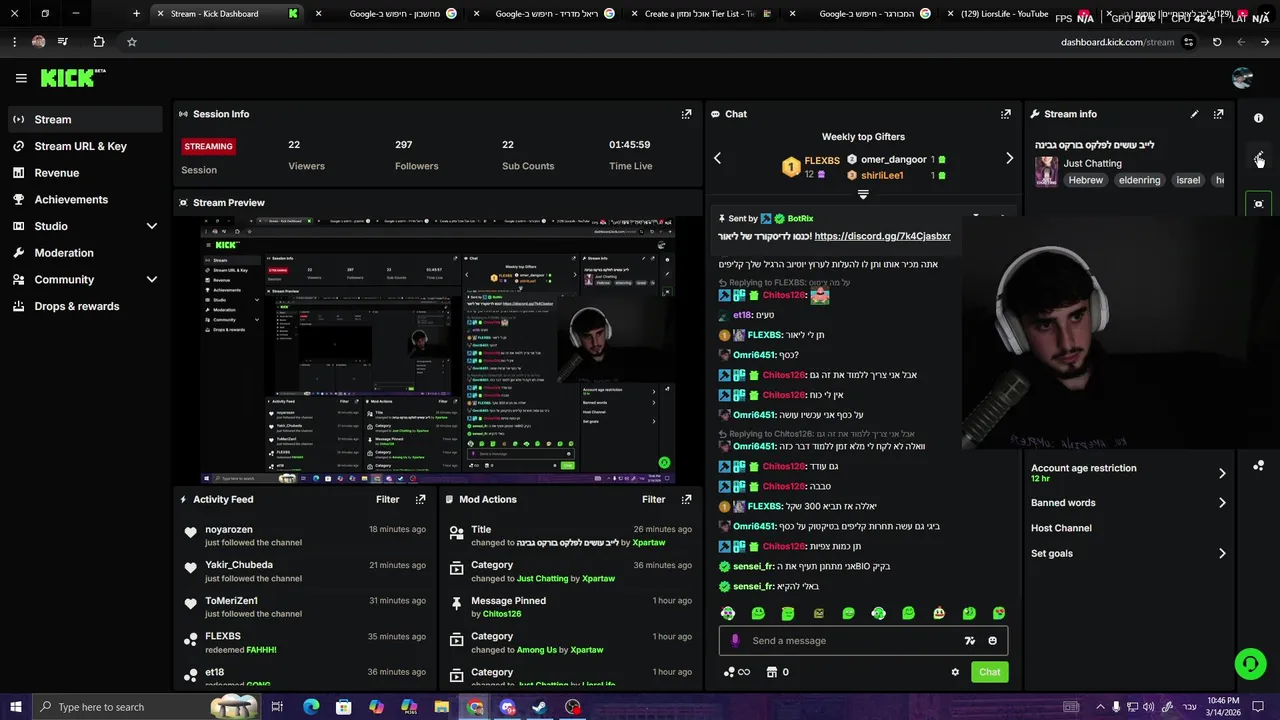Image resolution: width=1280 pixels, height=720 pixels.
Task: Select Host Channel option
Action: tap(1061, 528)
